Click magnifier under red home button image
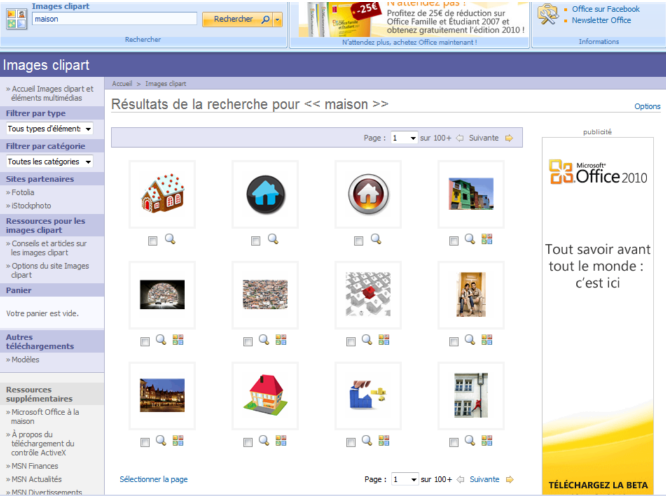Image resolution: width=666 pixels, height=504 pixels. point(376,239)
